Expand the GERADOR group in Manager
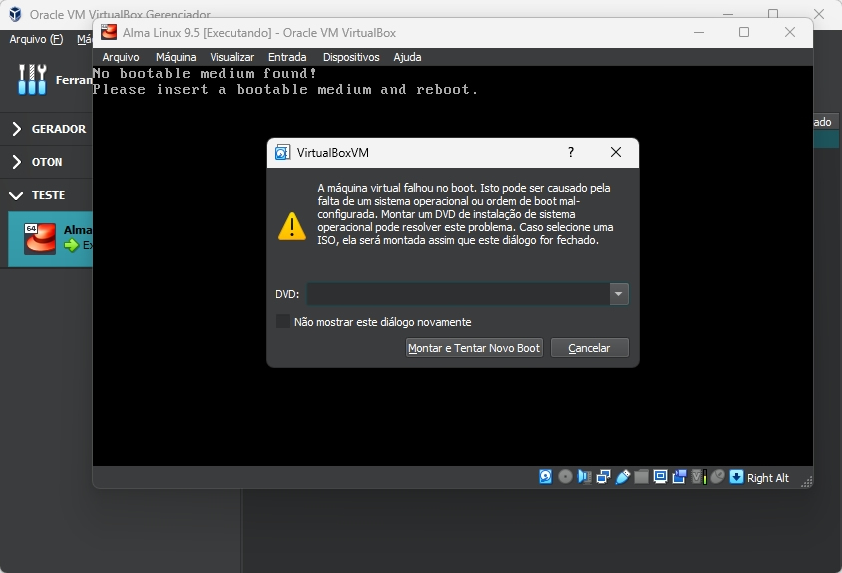This screenshot has width=842, height=573. tap(17, 129)
